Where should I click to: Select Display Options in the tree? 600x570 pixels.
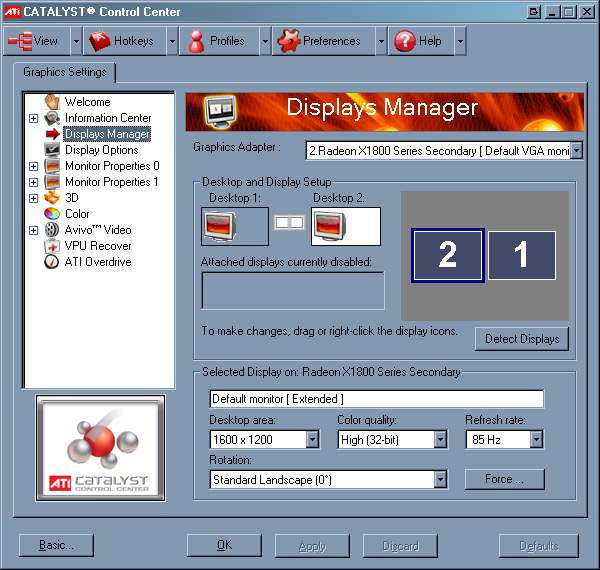(x=102, y=150)
